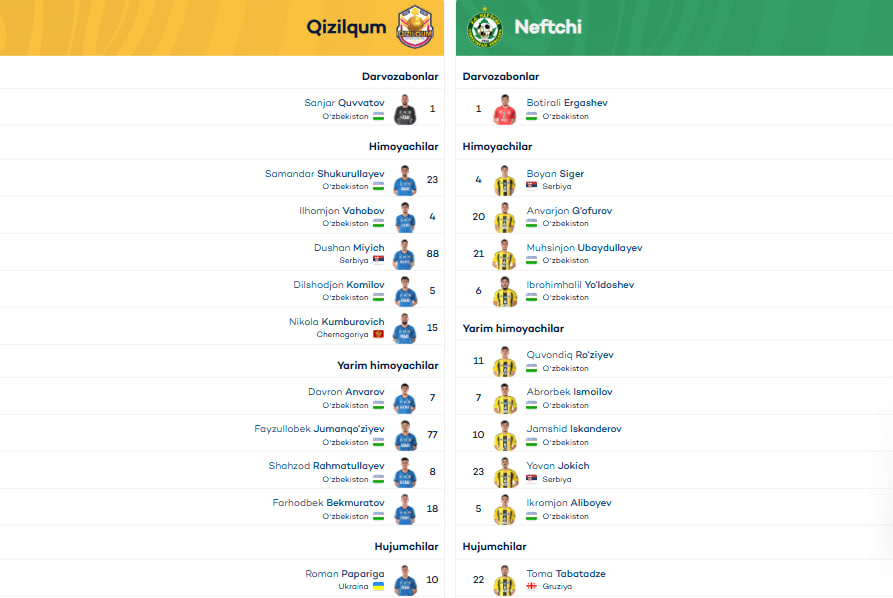Screen dimensions: 893x598
Task: Click the Serbia flag beside Boyan Siger
Action: click(531, 186)
